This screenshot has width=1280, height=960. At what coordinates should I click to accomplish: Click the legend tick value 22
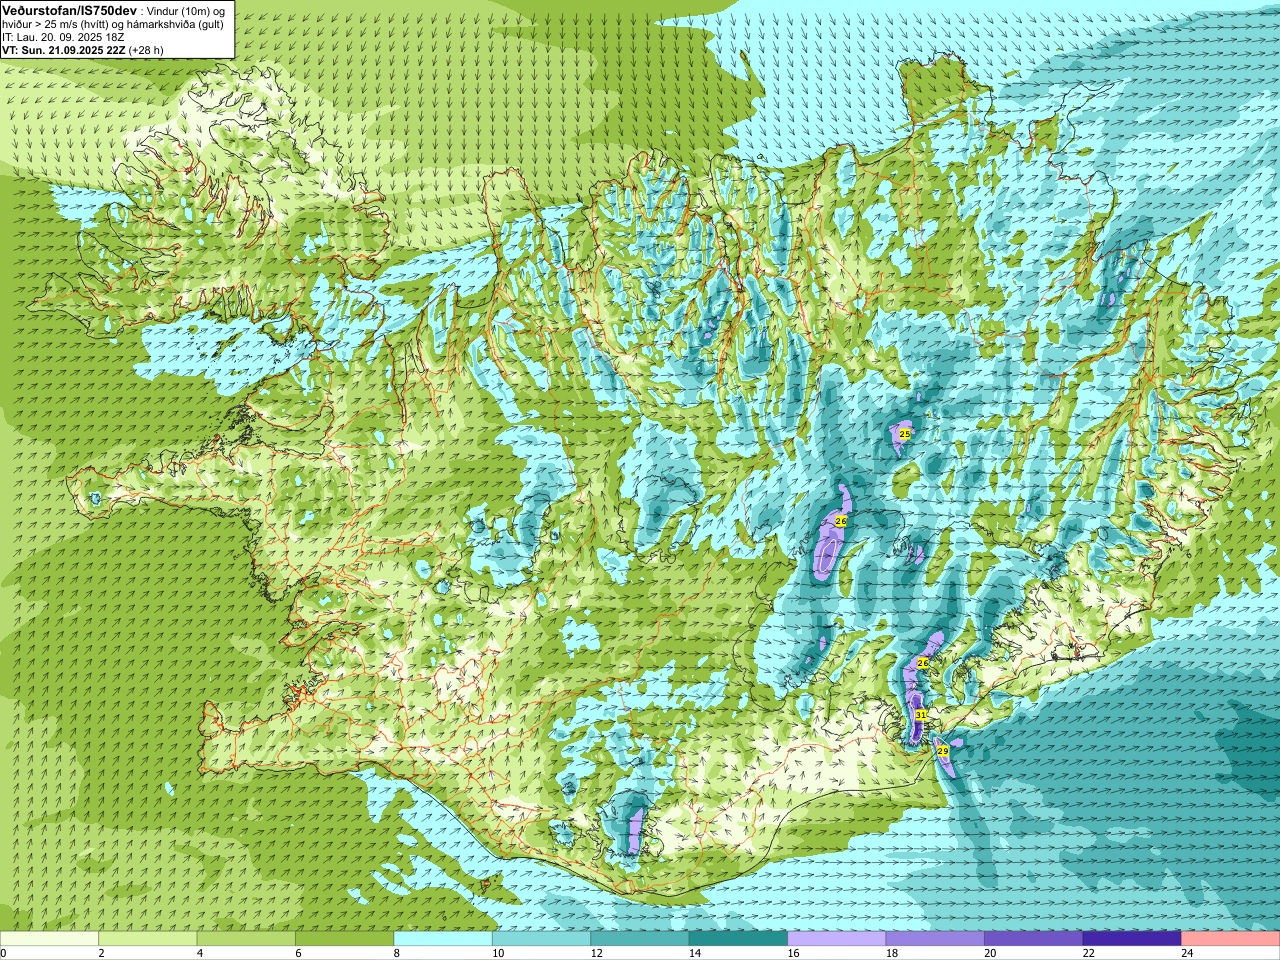pos(1089,953)
